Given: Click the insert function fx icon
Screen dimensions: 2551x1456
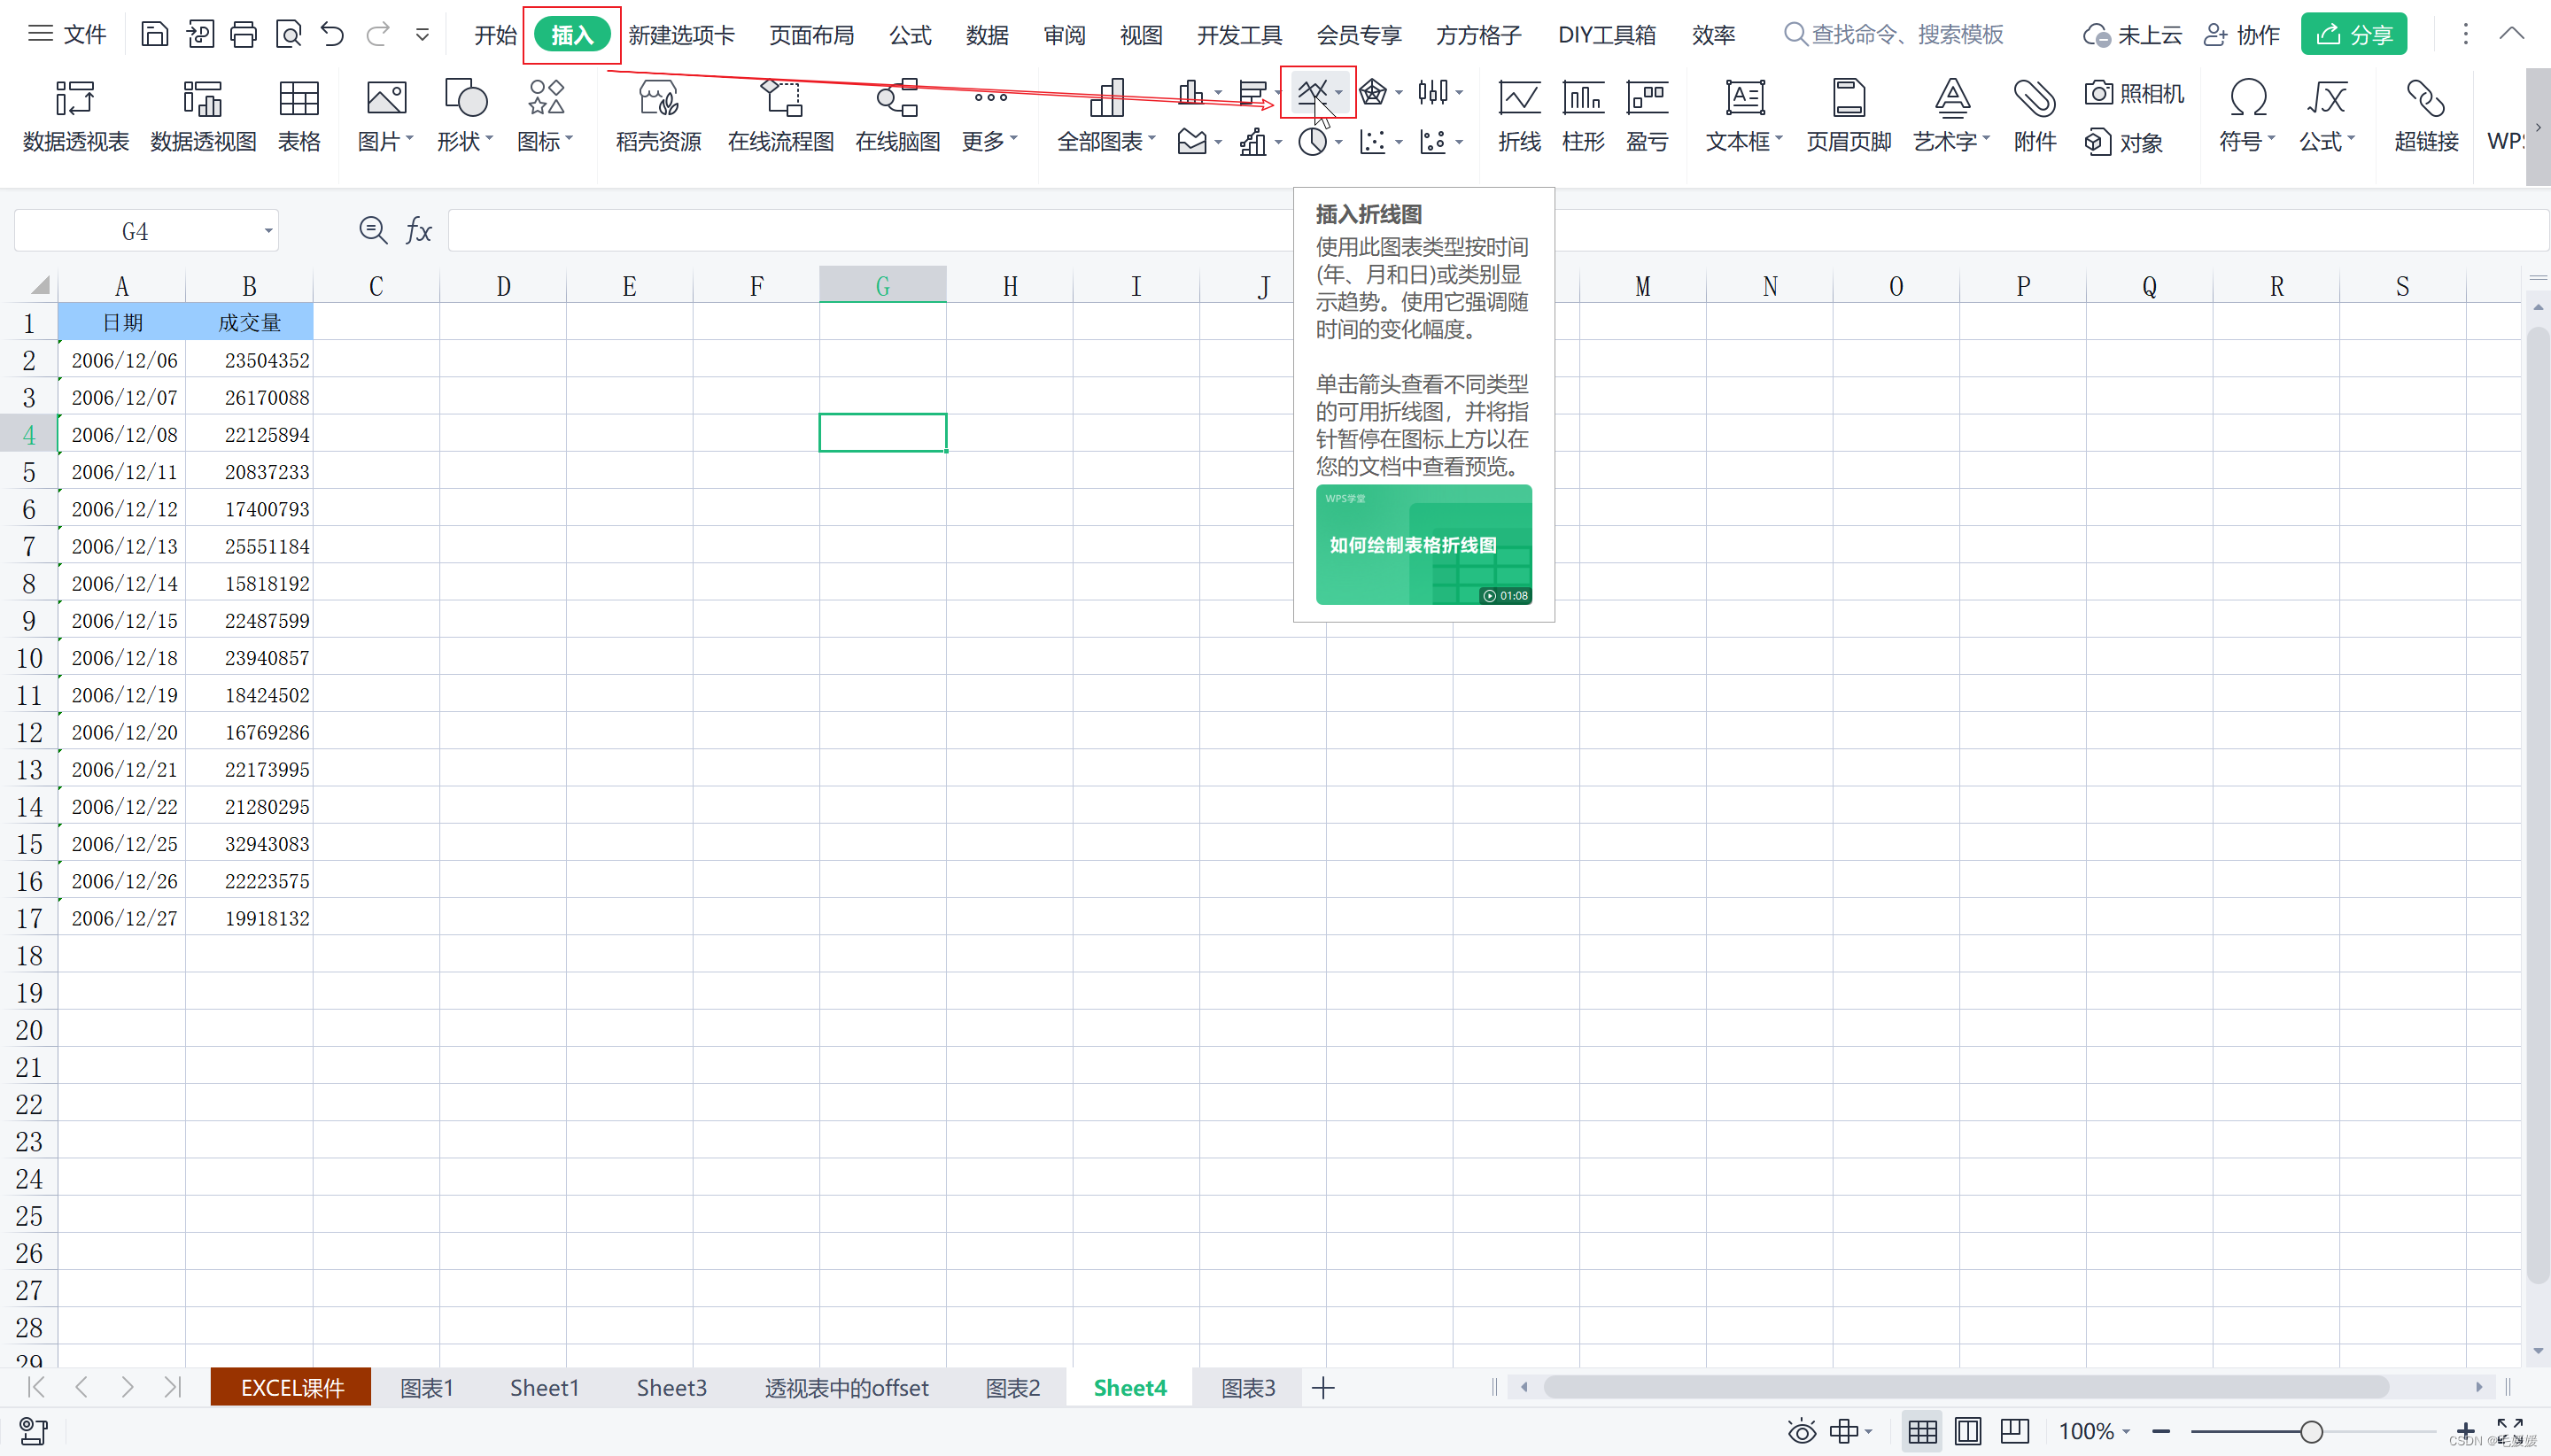Looking at the screenshot, I should click(x=419, y=231).
